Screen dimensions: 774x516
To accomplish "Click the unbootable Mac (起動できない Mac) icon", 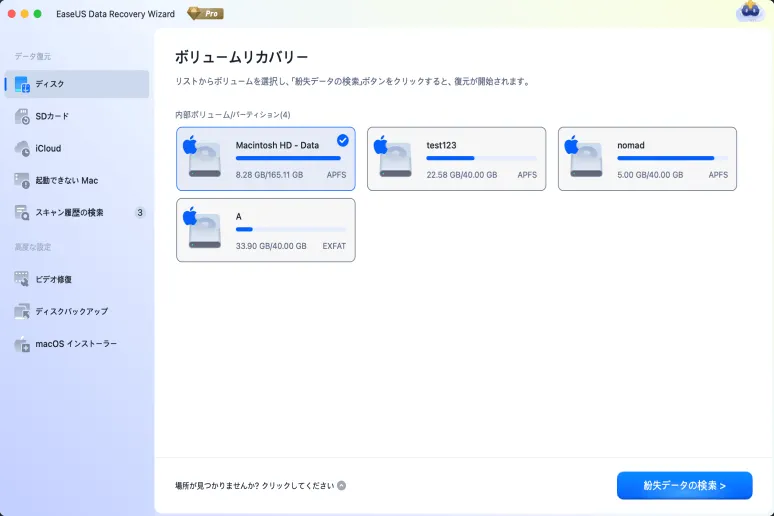I will point(22,181).
